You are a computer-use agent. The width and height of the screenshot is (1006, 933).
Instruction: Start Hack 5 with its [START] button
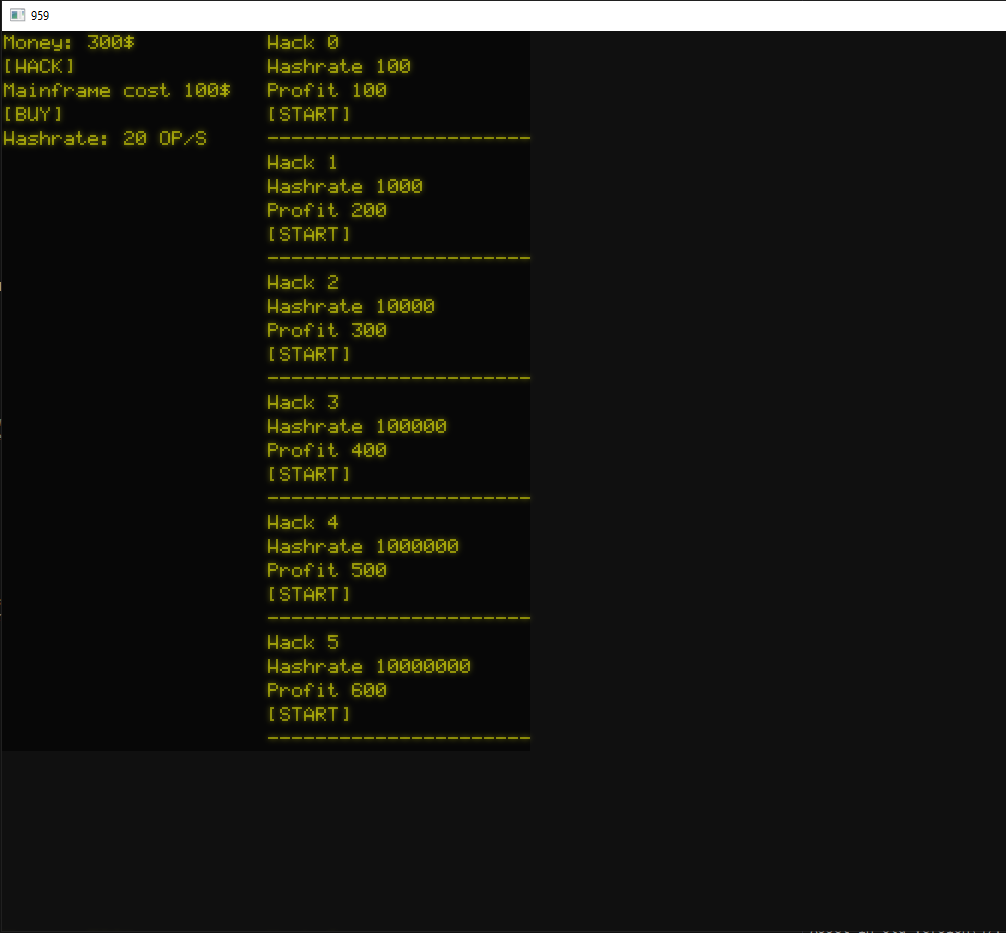pyautogui.click(x=309, y=714)
